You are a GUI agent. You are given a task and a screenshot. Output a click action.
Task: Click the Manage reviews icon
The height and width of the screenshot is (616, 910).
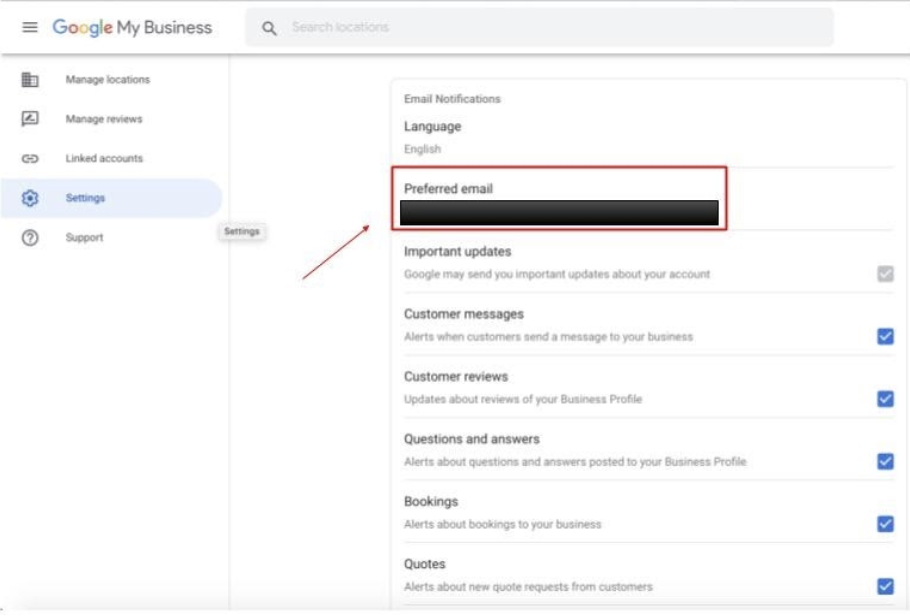(x=30, y=119)
